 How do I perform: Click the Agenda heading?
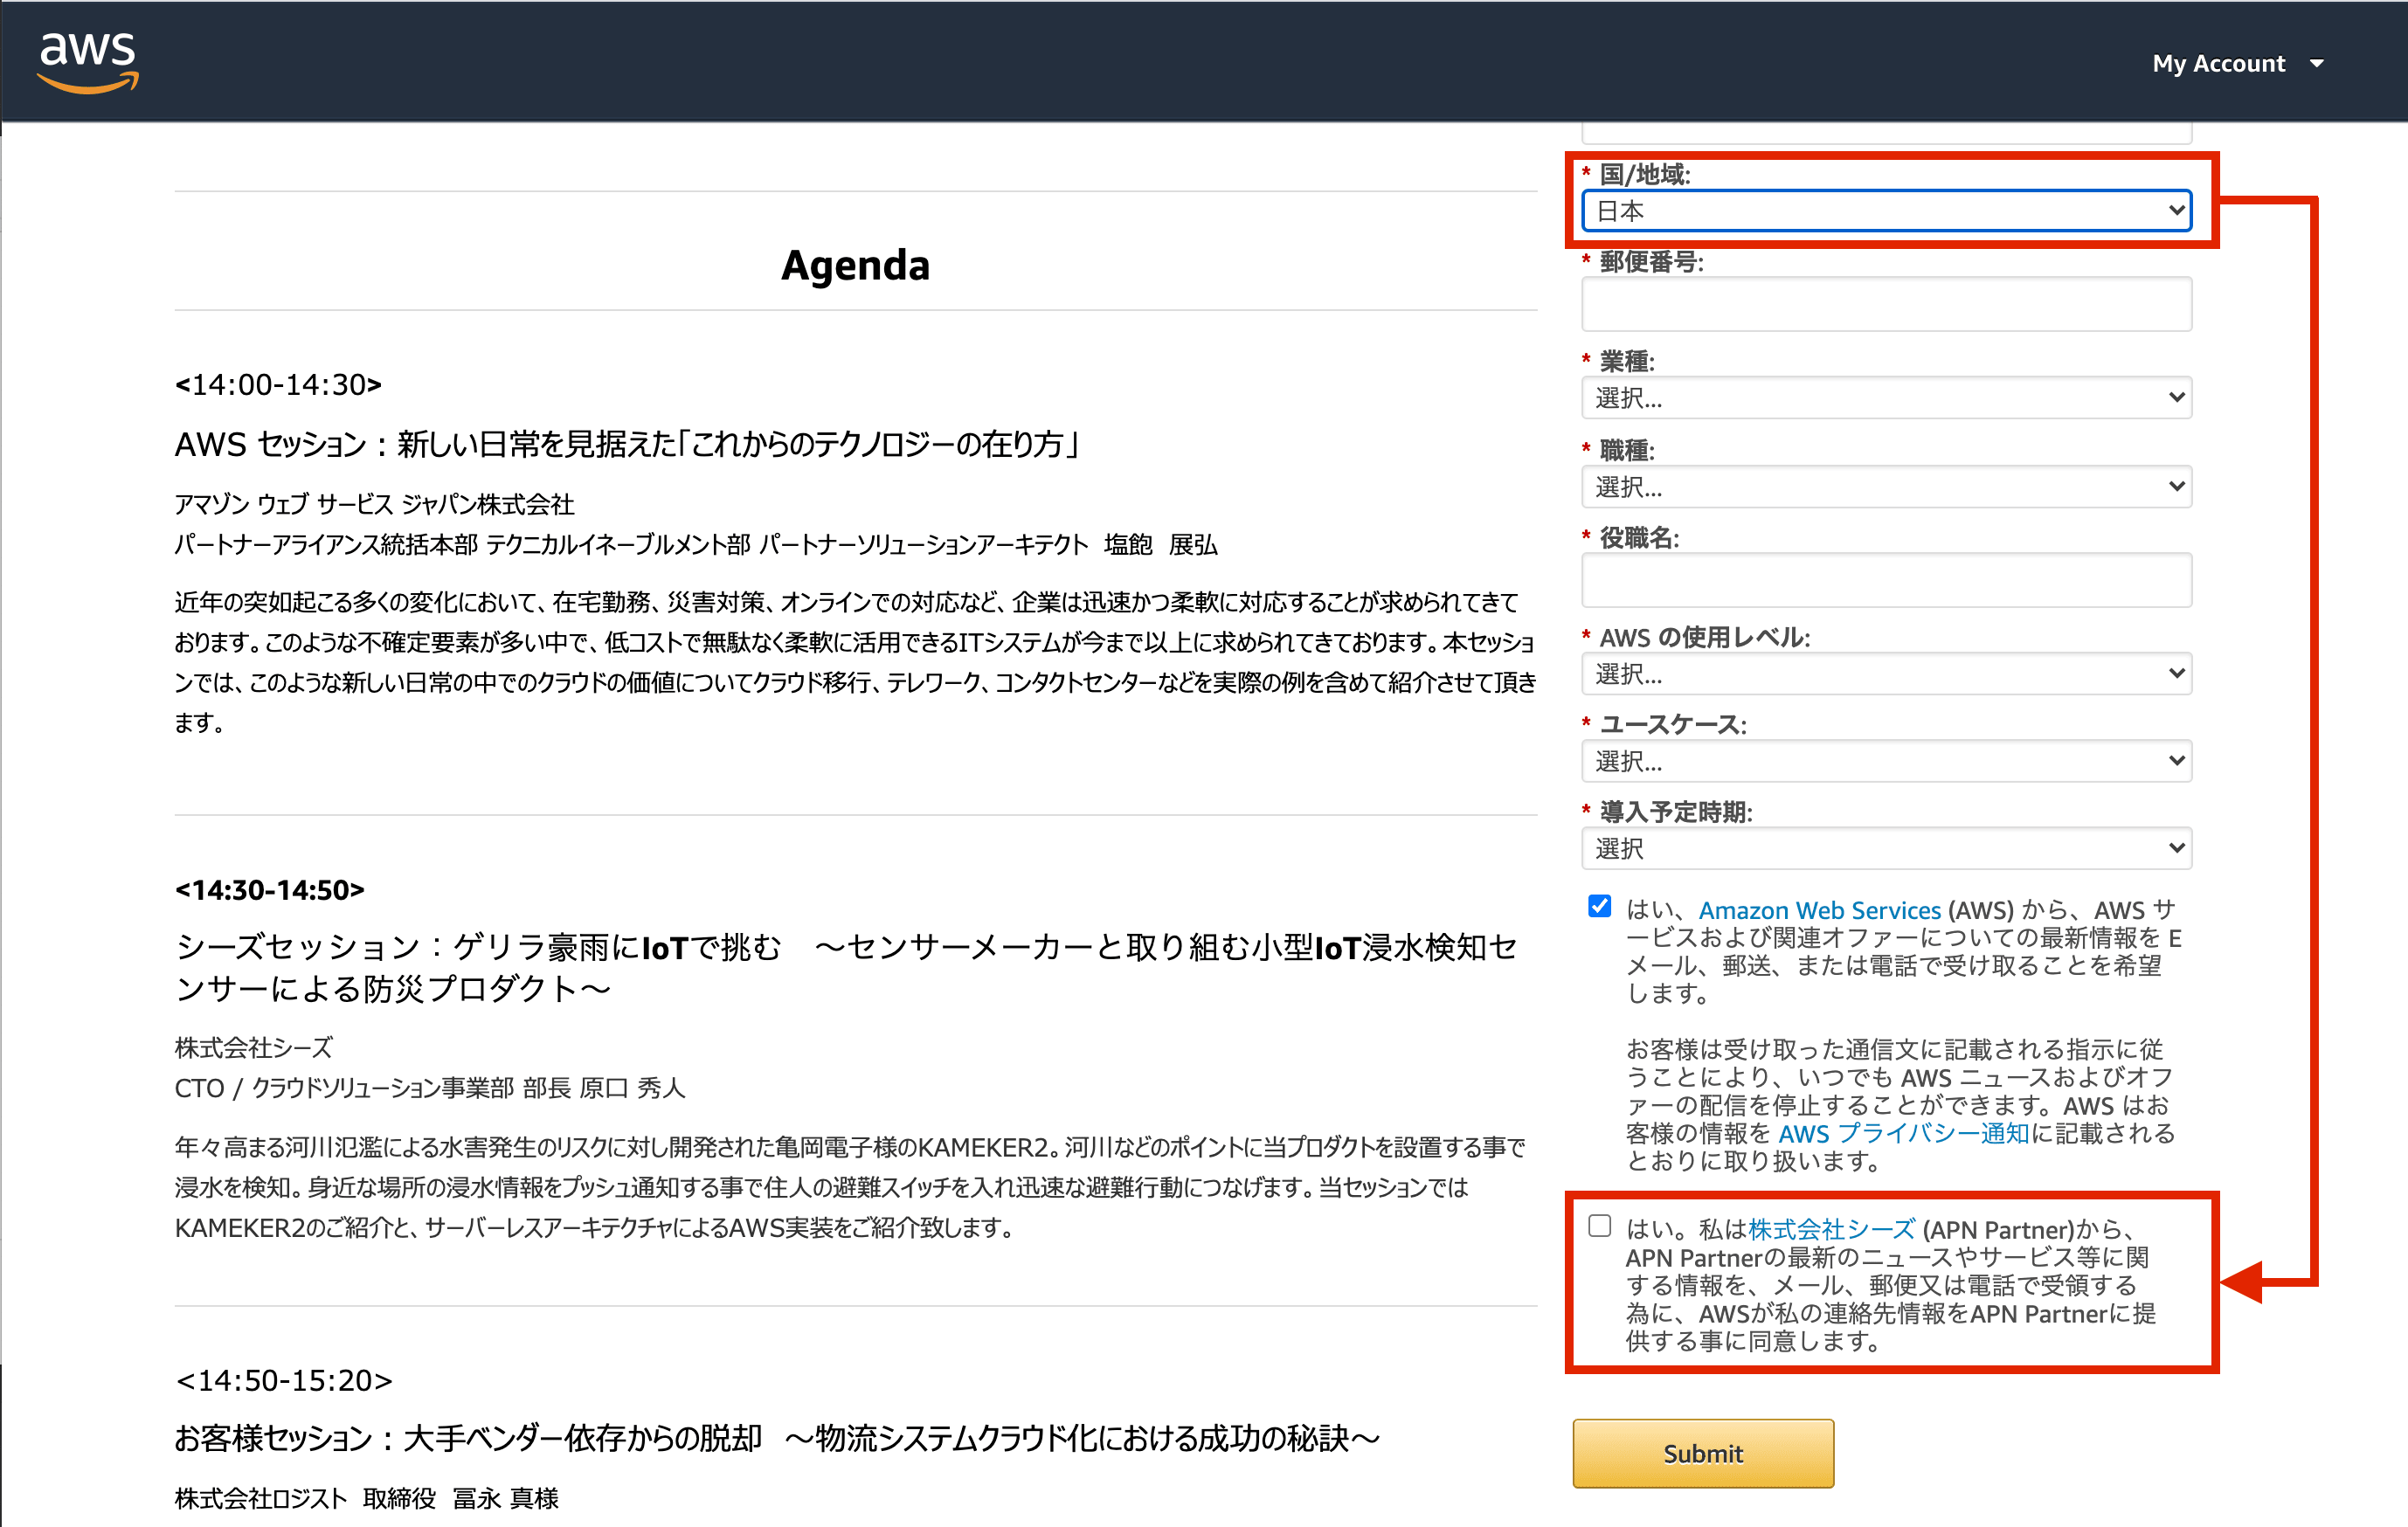point(855,265)
